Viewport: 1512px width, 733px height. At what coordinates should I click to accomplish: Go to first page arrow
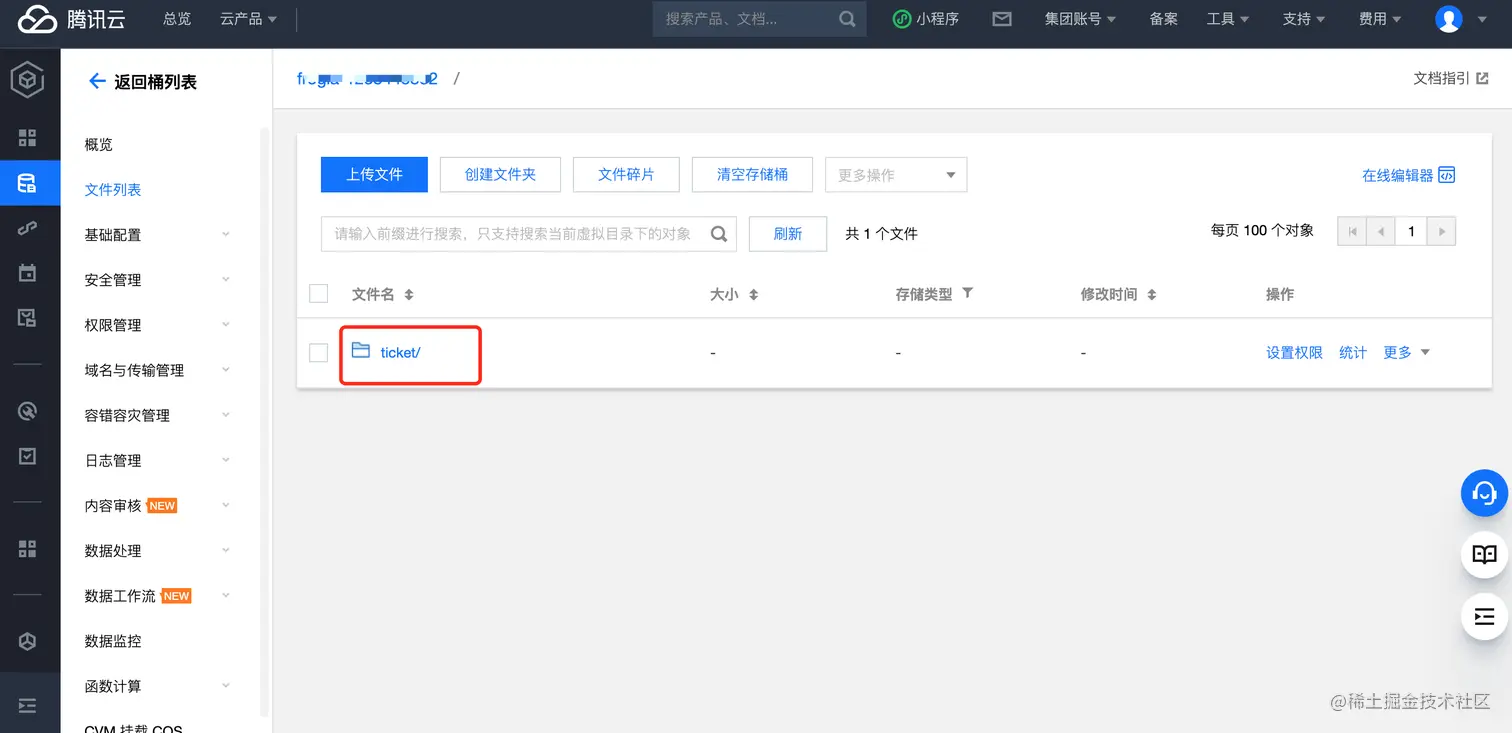1352,231
